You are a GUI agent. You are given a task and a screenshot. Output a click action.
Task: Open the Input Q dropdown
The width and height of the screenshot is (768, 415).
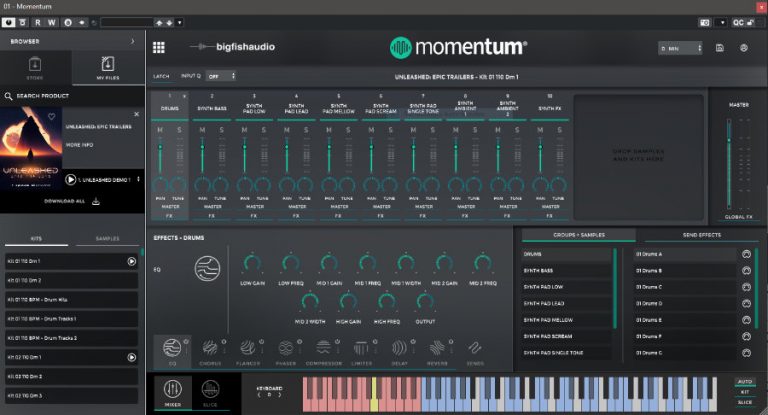pos(219,76)
